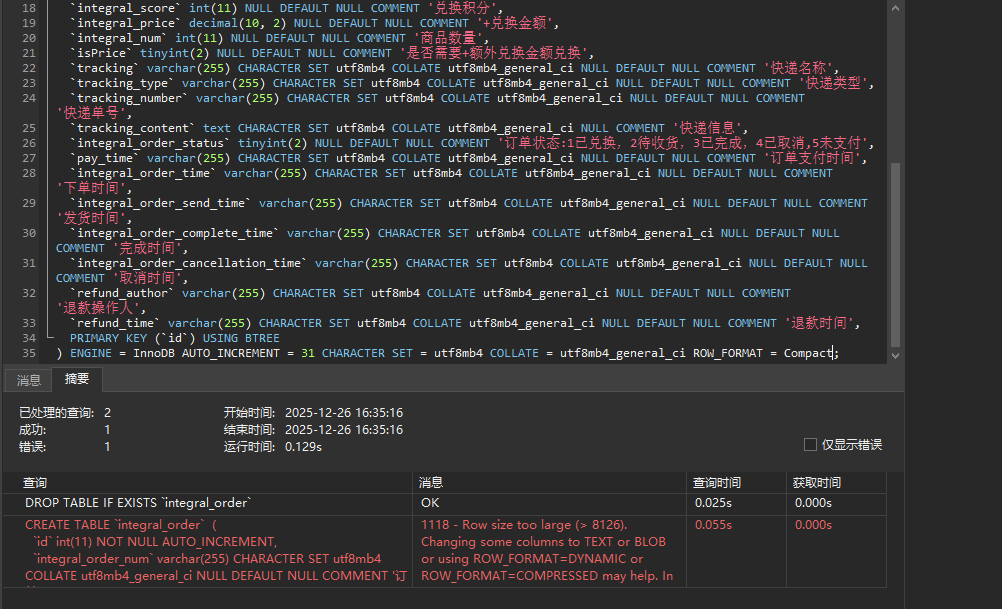The image size is (1002, 609).
Task: Select the 摘要 tab
Action: [77, 380]
